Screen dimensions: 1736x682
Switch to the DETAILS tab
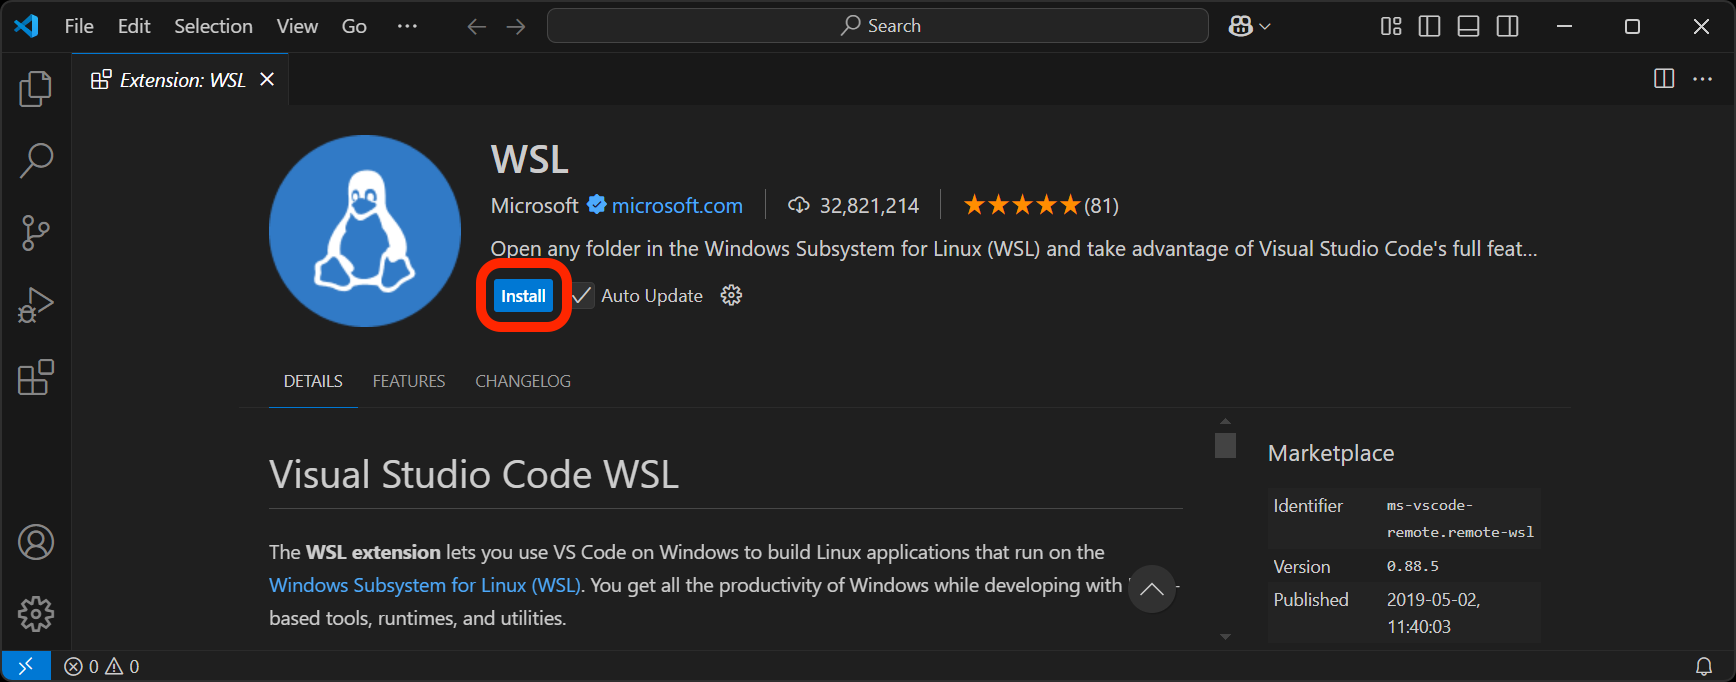tap(313, 381)
